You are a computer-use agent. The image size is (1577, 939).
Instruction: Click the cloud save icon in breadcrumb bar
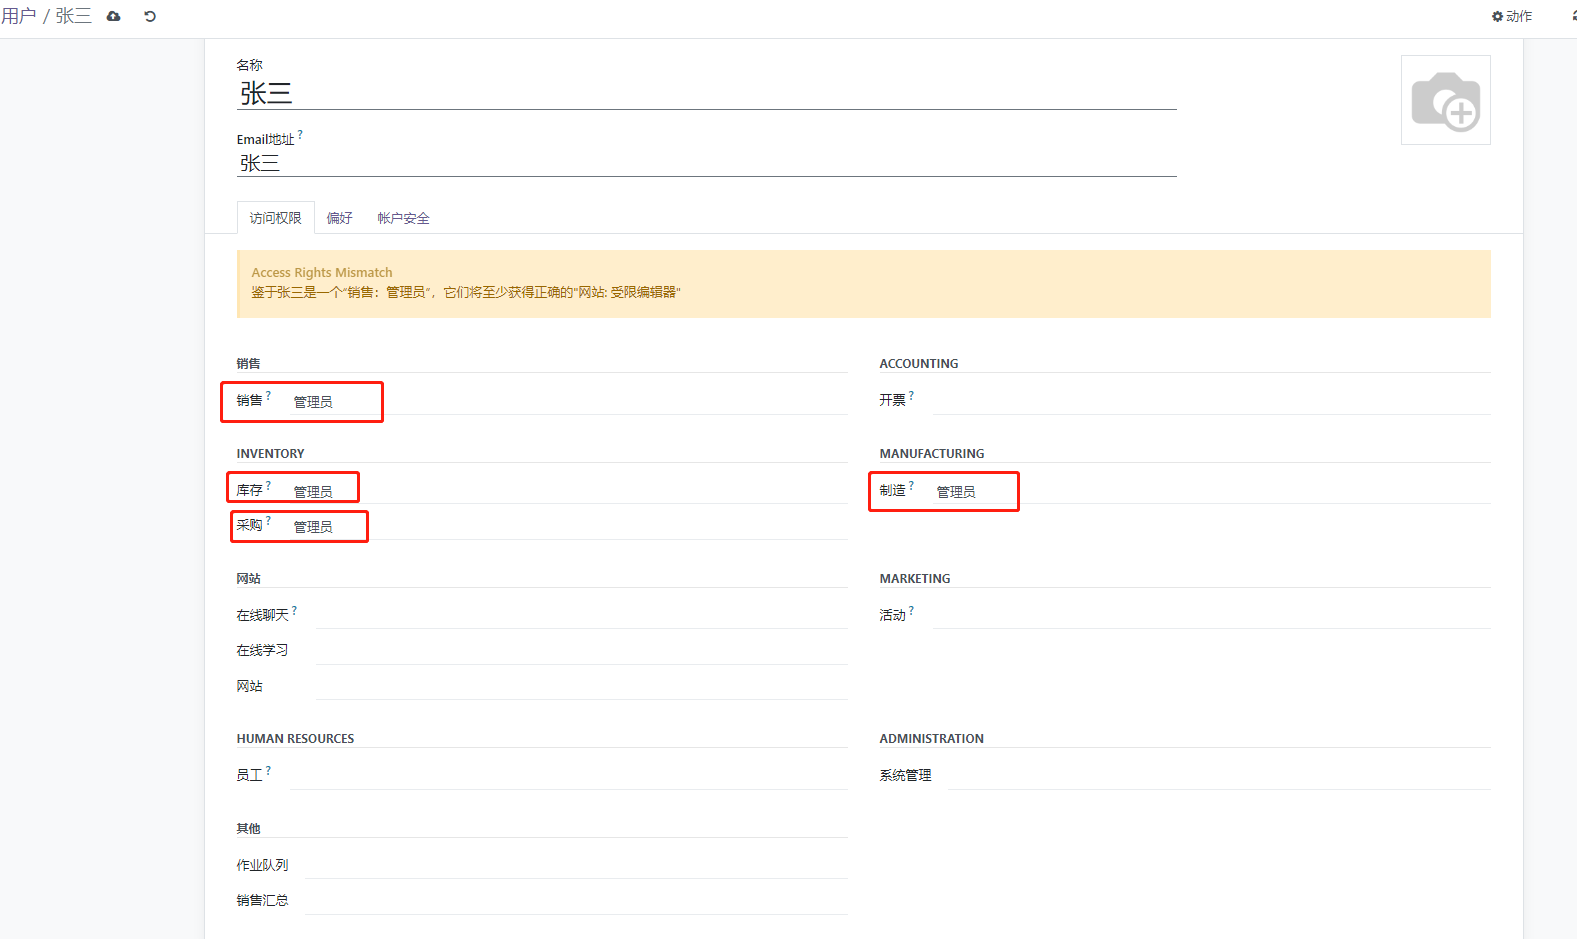pos(114,16)
